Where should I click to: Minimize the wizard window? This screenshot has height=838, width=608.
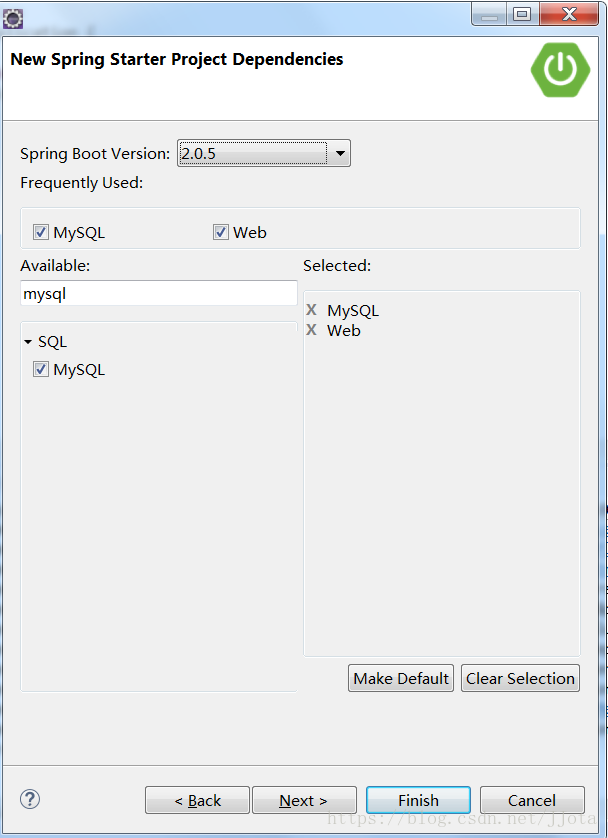489,14
